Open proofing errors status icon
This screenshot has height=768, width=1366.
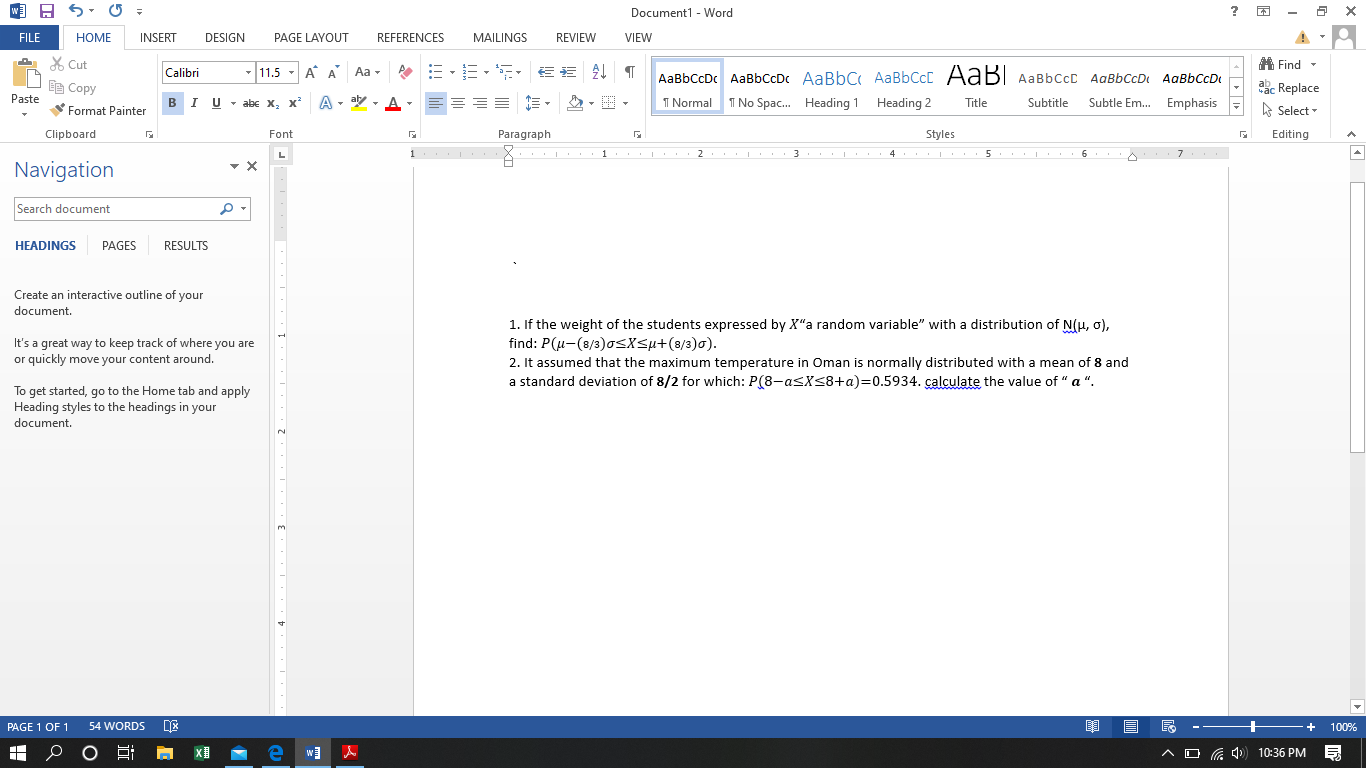point(170,727)
